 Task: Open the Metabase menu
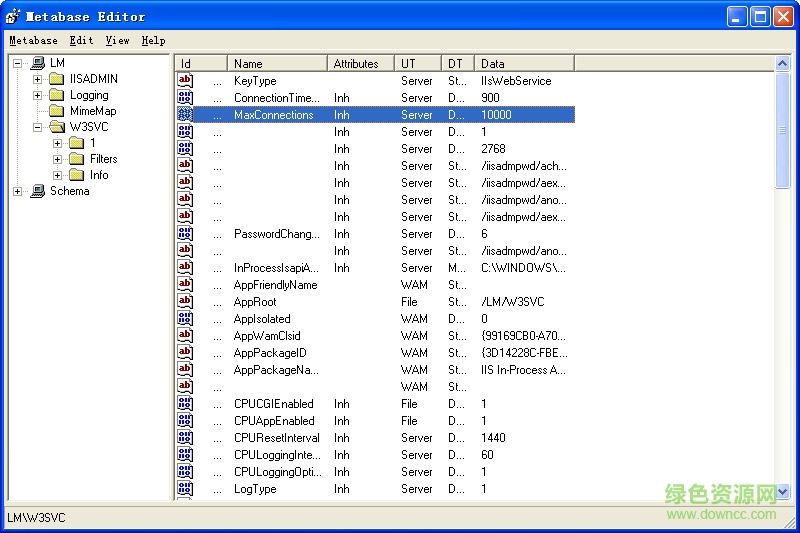point(33,40)
